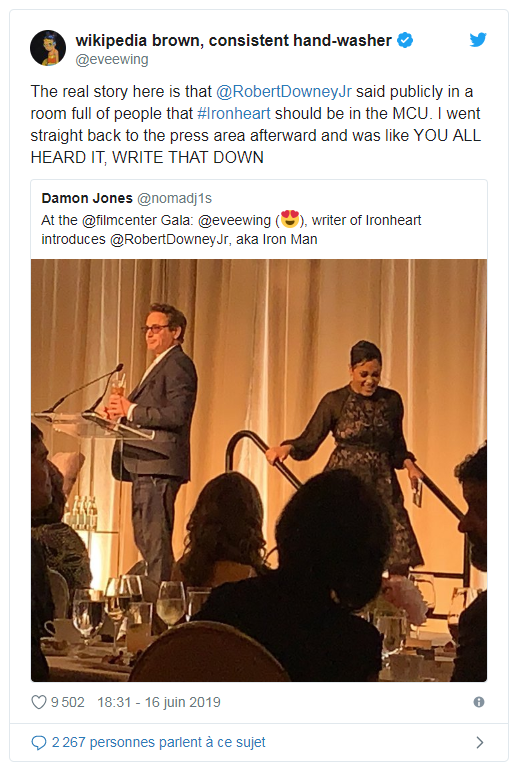The image size is (519, 773).
Task: Open the 2 267 personnes parlent à ce sujet link
Action: [158, 742]
